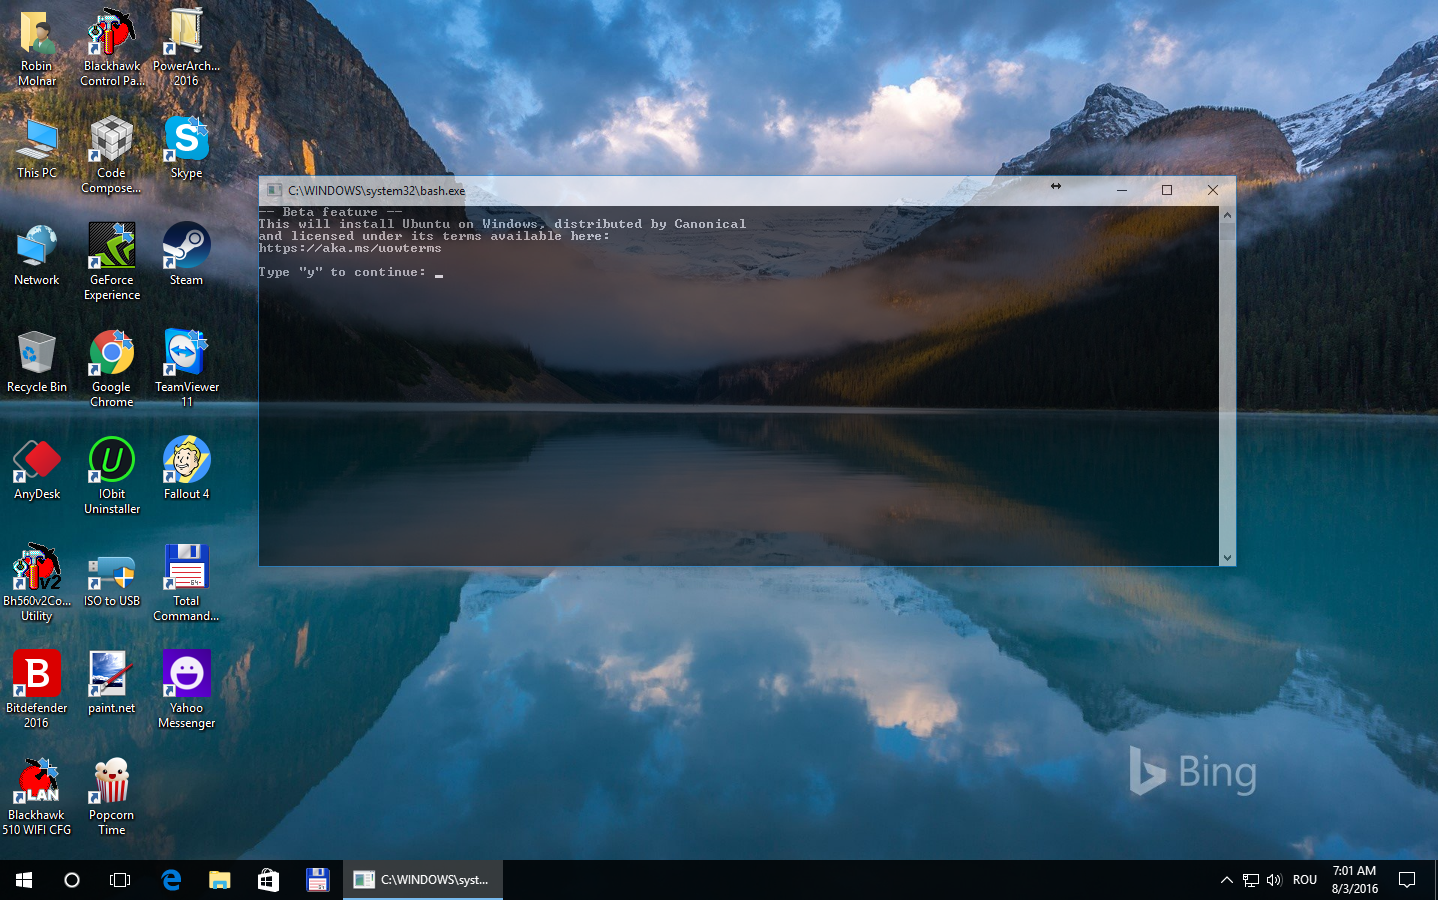Screen dimensions: 1438x900
Task: Launch Google Chrome desktop shortcut
Action: tap(112, 368)
